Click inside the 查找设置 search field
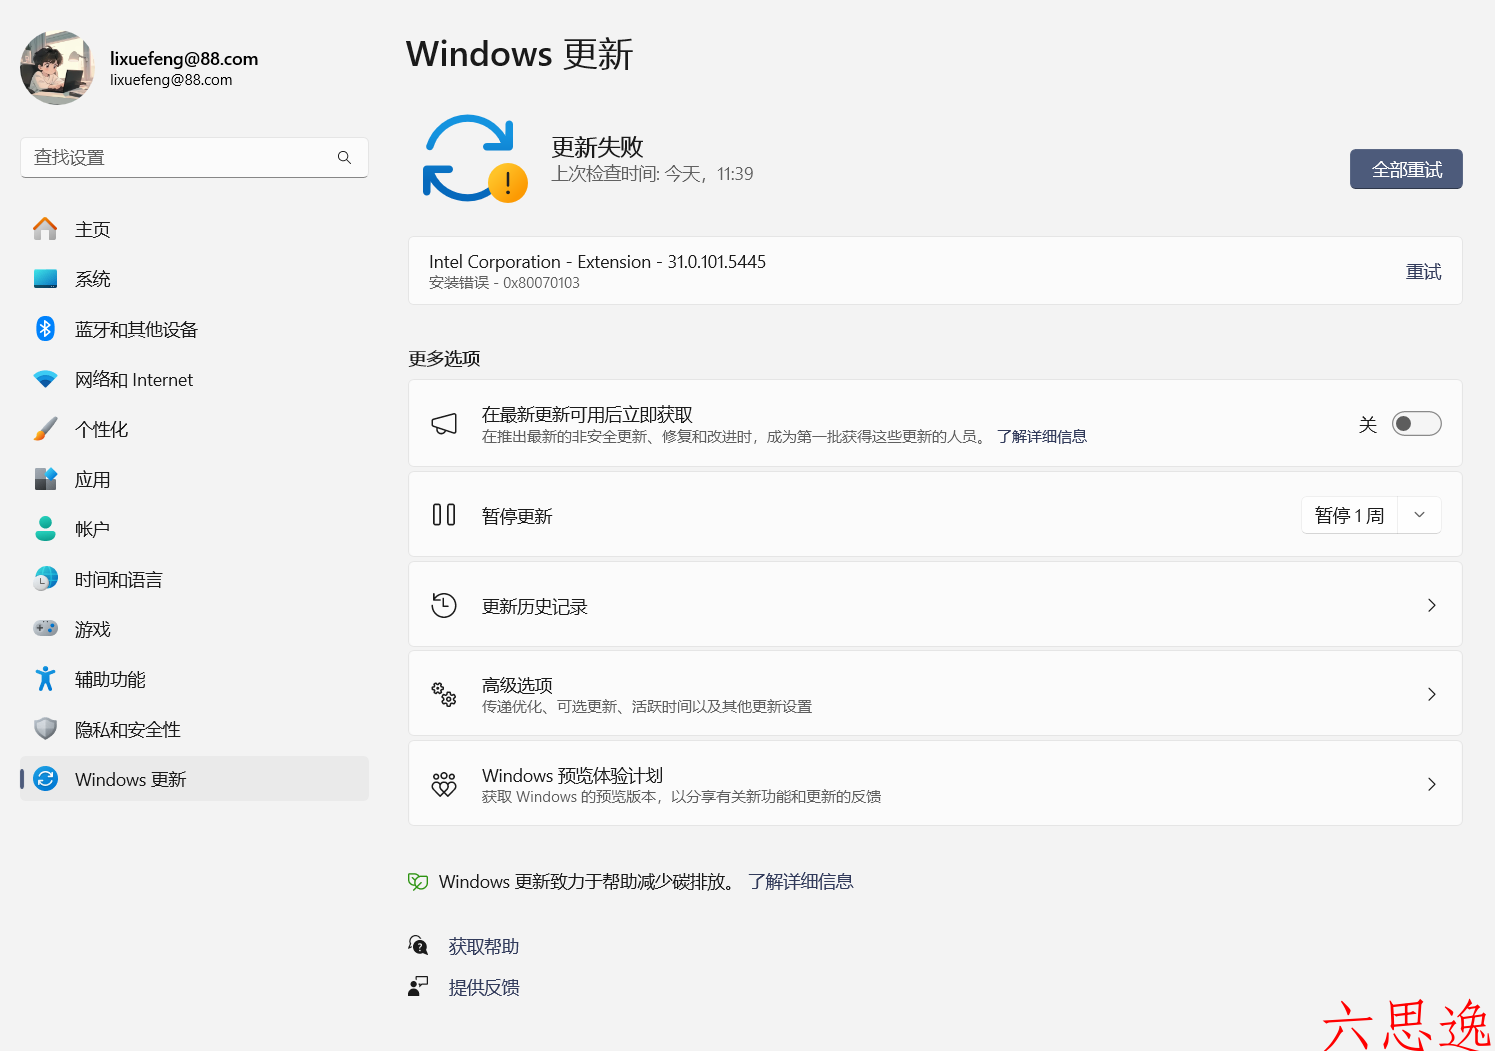Viewport: 1495px width, 1051px height. 180,158
